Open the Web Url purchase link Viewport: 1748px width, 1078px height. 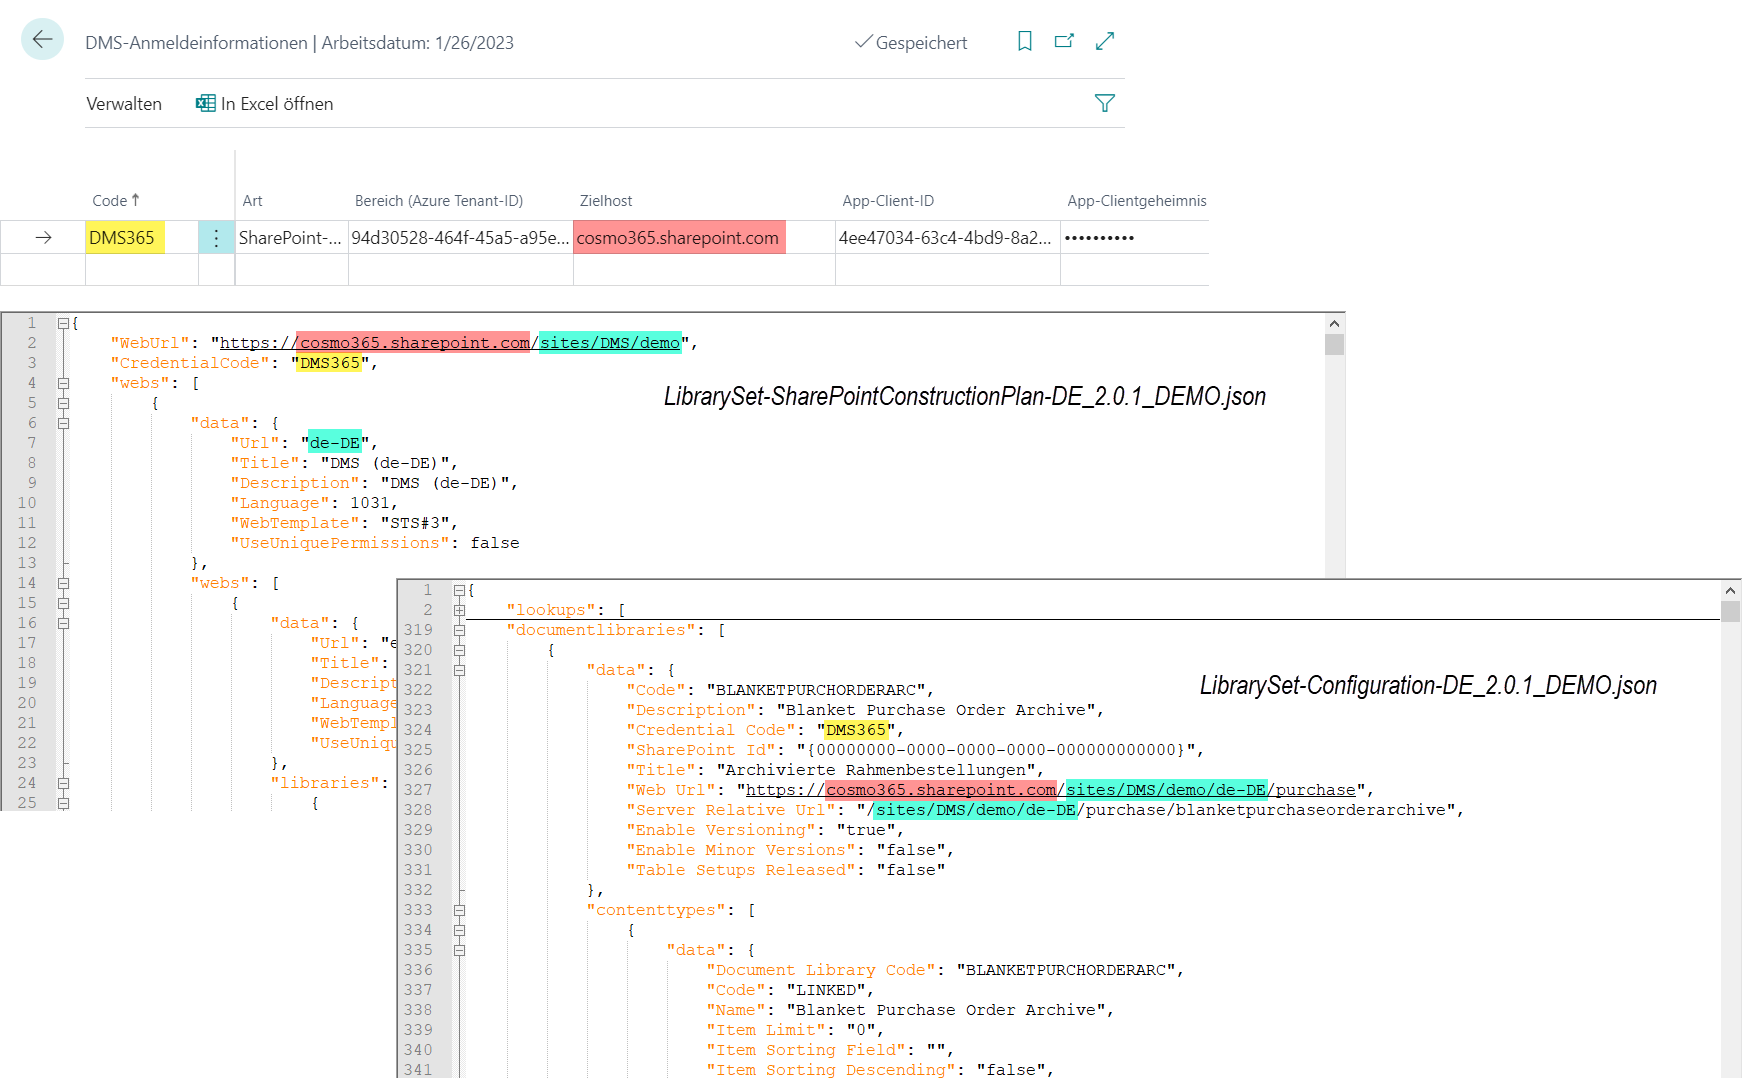pos(1050,790)
